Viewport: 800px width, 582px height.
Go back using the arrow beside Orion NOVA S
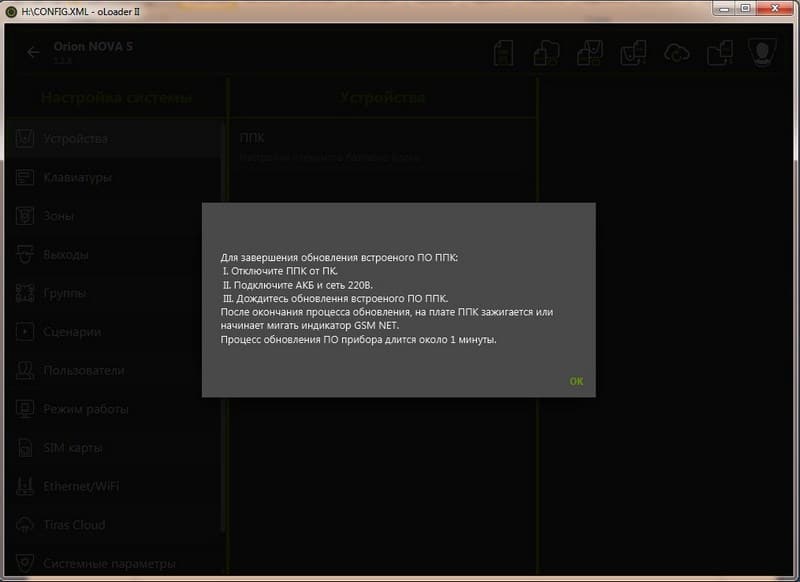click(33, 53)
